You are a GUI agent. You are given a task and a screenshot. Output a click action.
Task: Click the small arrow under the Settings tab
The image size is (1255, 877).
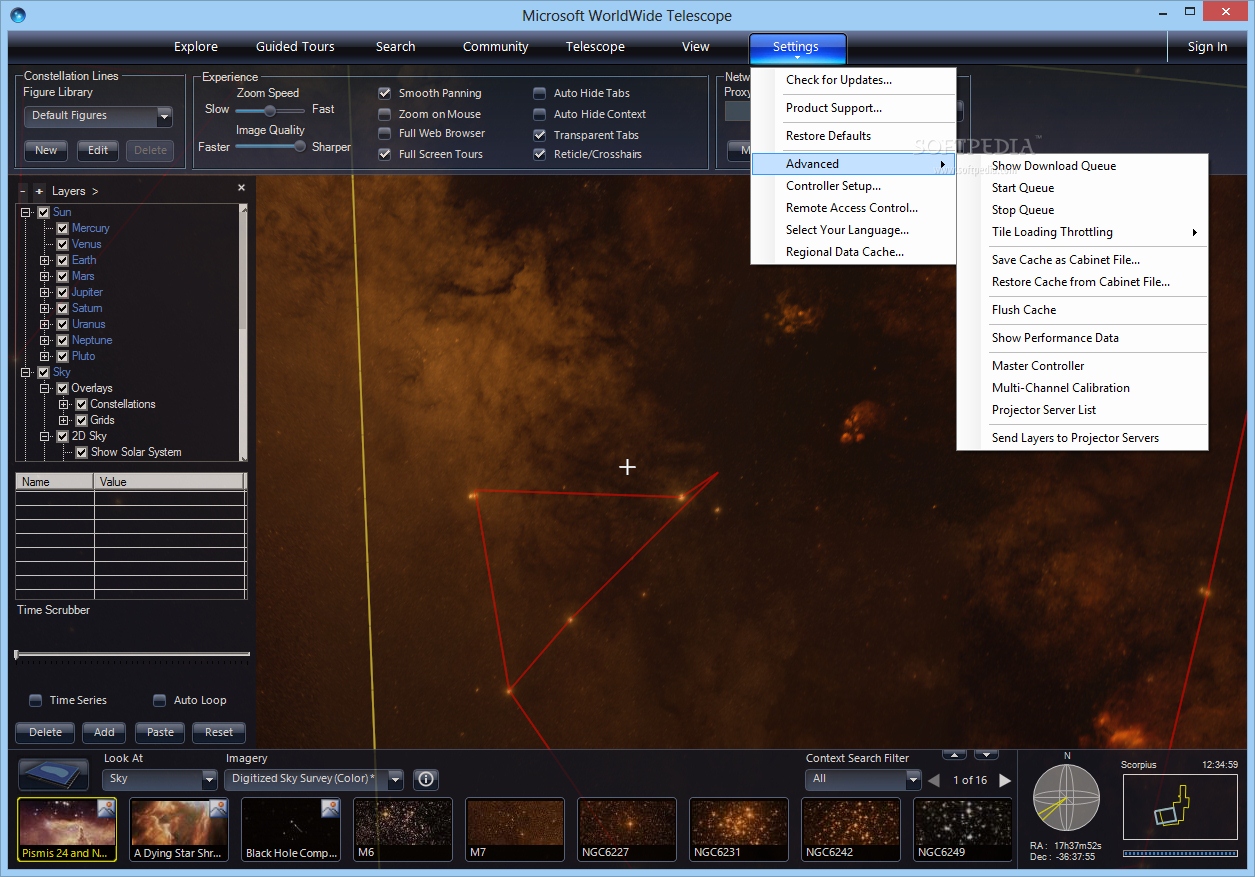[x=797, y=60]
